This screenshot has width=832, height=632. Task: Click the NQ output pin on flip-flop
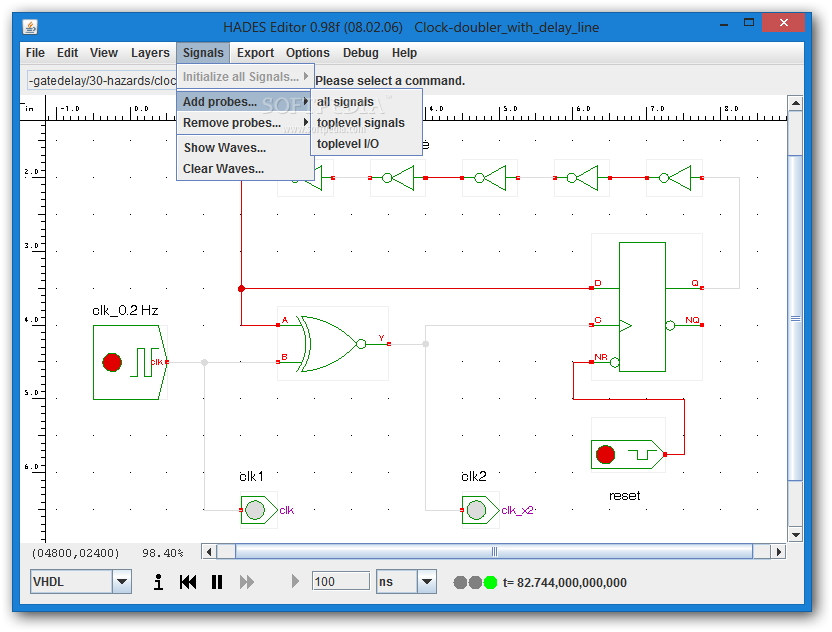click(x=701, y=325)
